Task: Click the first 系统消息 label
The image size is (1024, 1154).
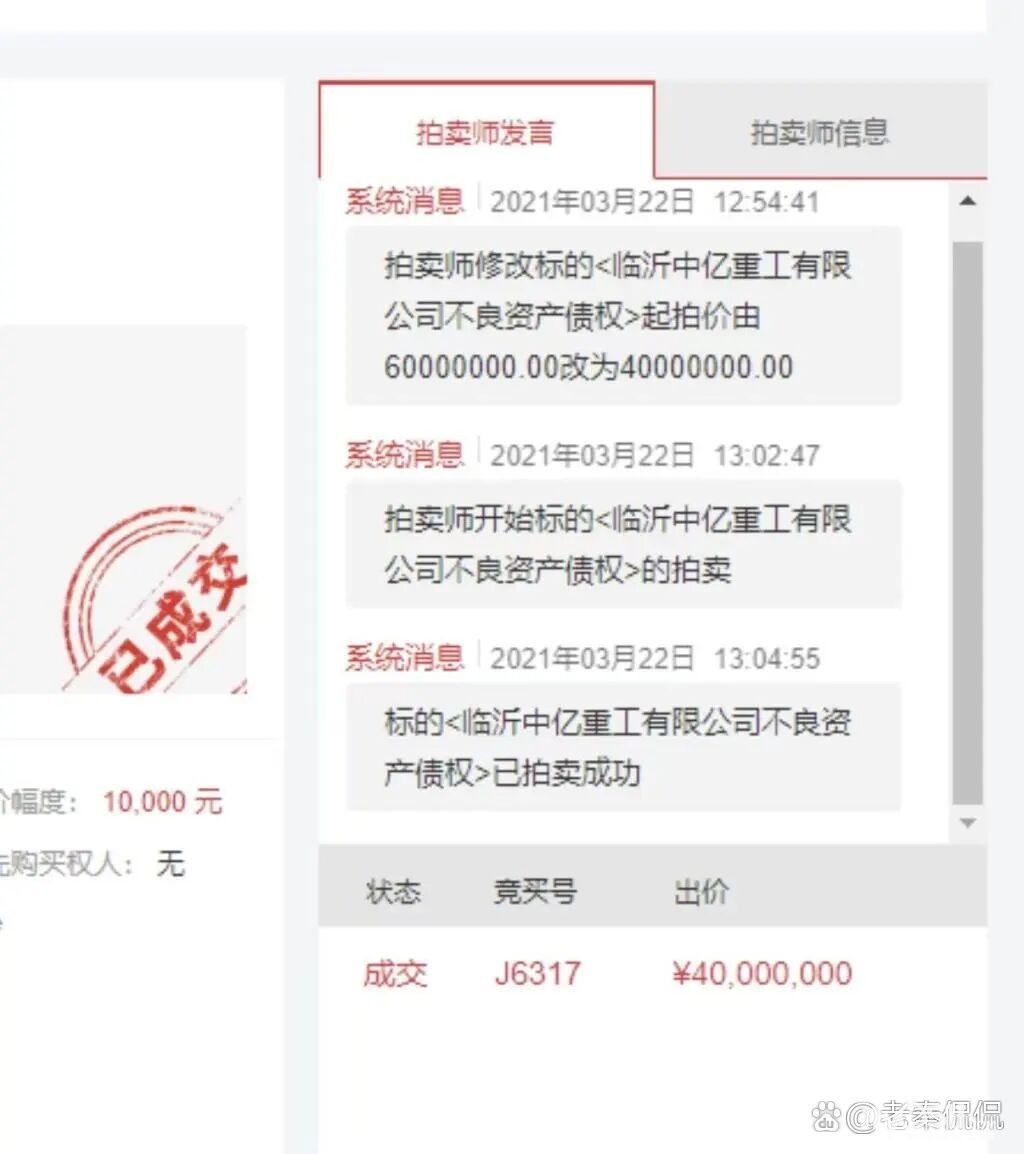Action: 405,202
